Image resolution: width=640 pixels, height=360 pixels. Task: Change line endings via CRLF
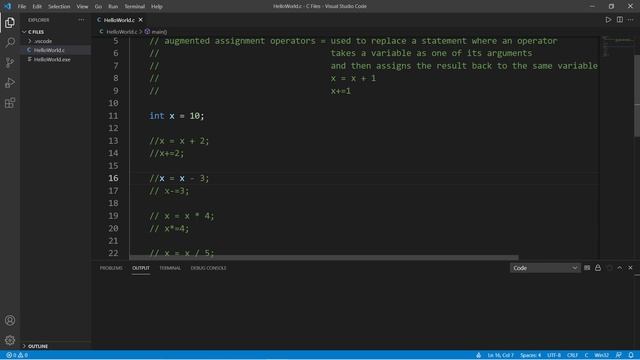[x=572, y=355]
